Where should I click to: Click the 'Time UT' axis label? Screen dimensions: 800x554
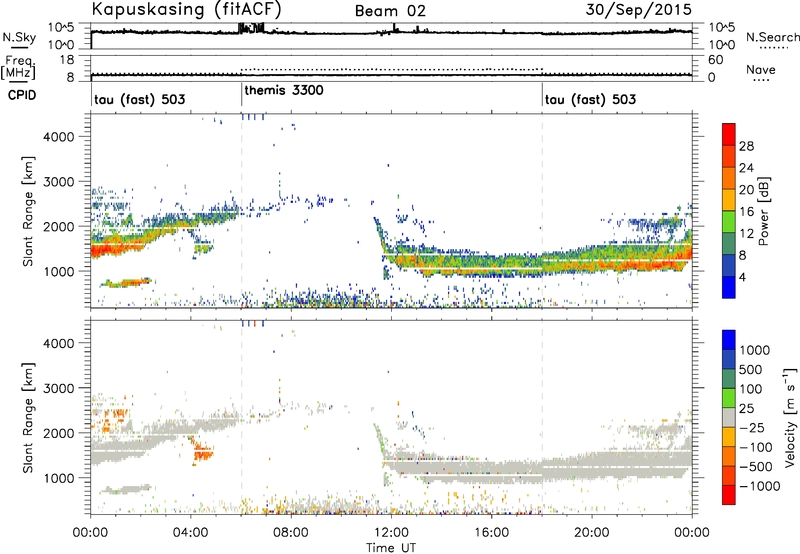pyautogui.click(x=391, y=548)
